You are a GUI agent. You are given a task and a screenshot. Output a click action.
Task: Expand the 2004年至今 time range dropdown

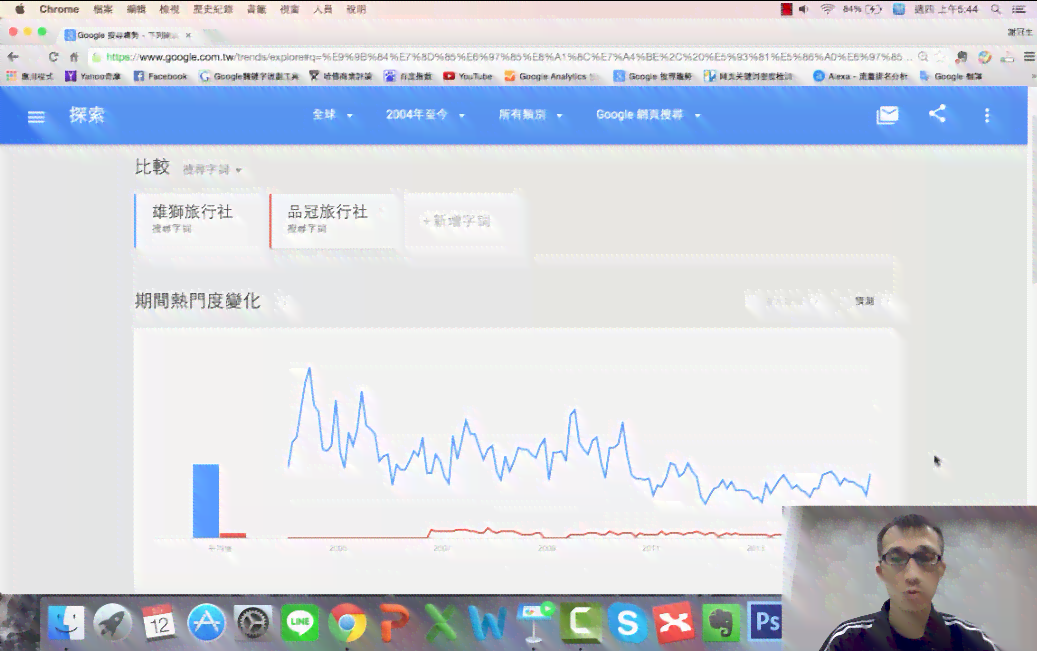[425, 115]
